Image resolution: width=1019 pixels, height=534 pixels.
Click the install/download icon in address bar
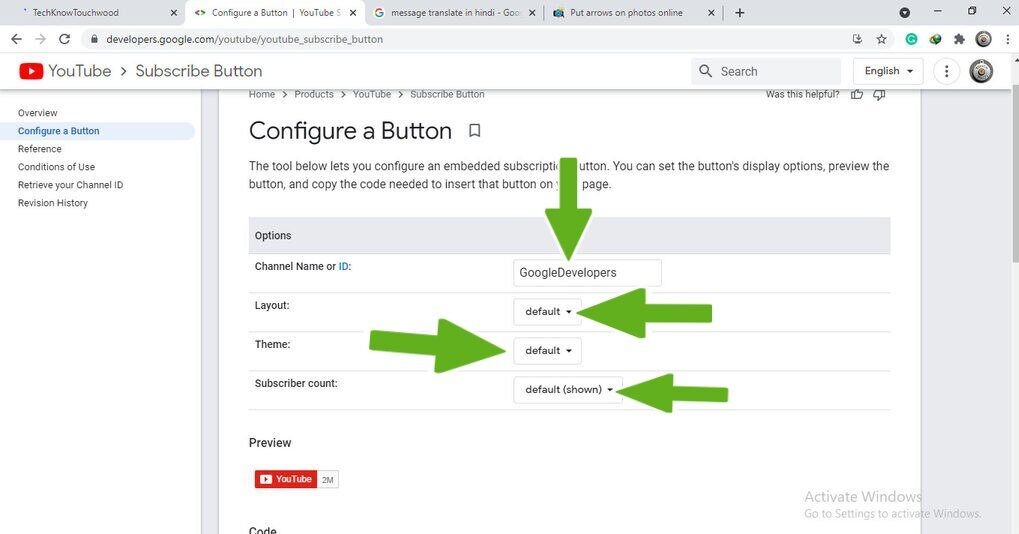click(x=857, y=39)
